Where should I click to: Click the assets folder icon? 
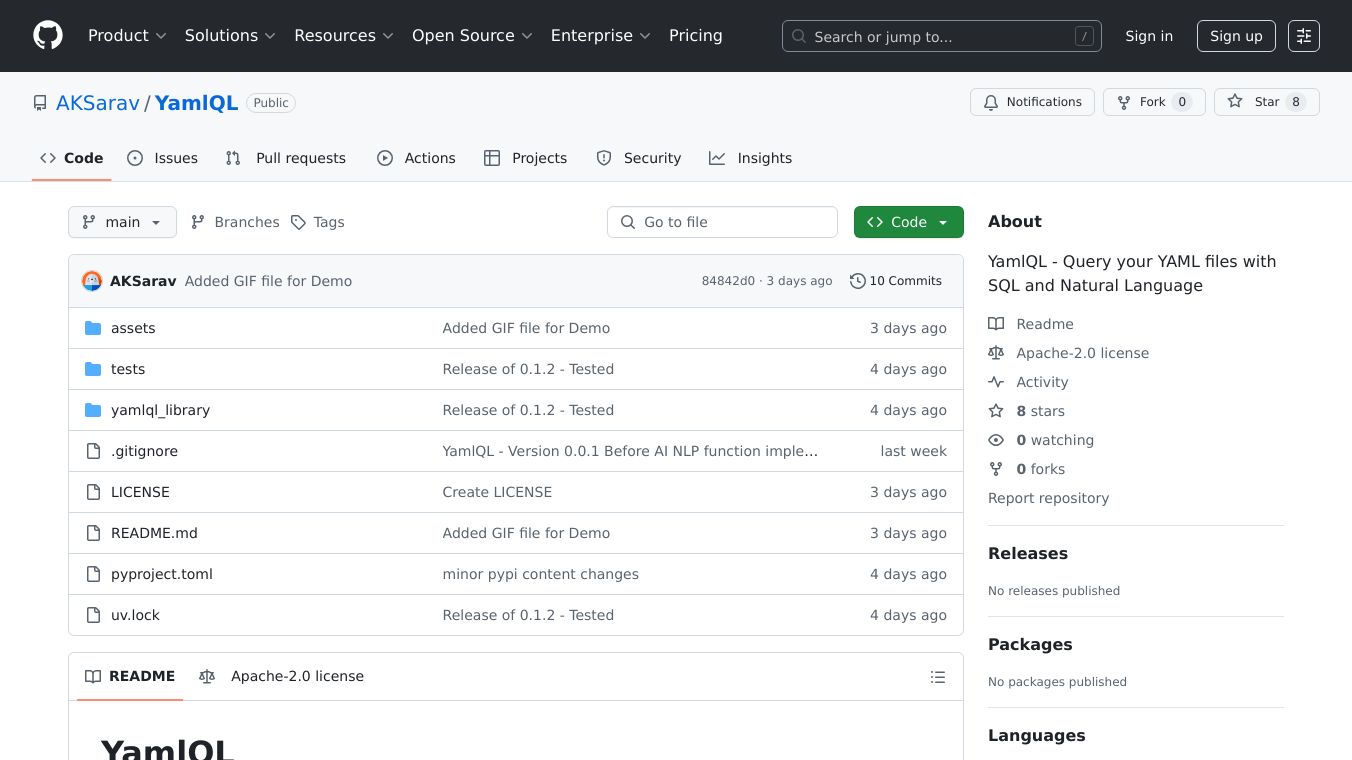[93, 328]
